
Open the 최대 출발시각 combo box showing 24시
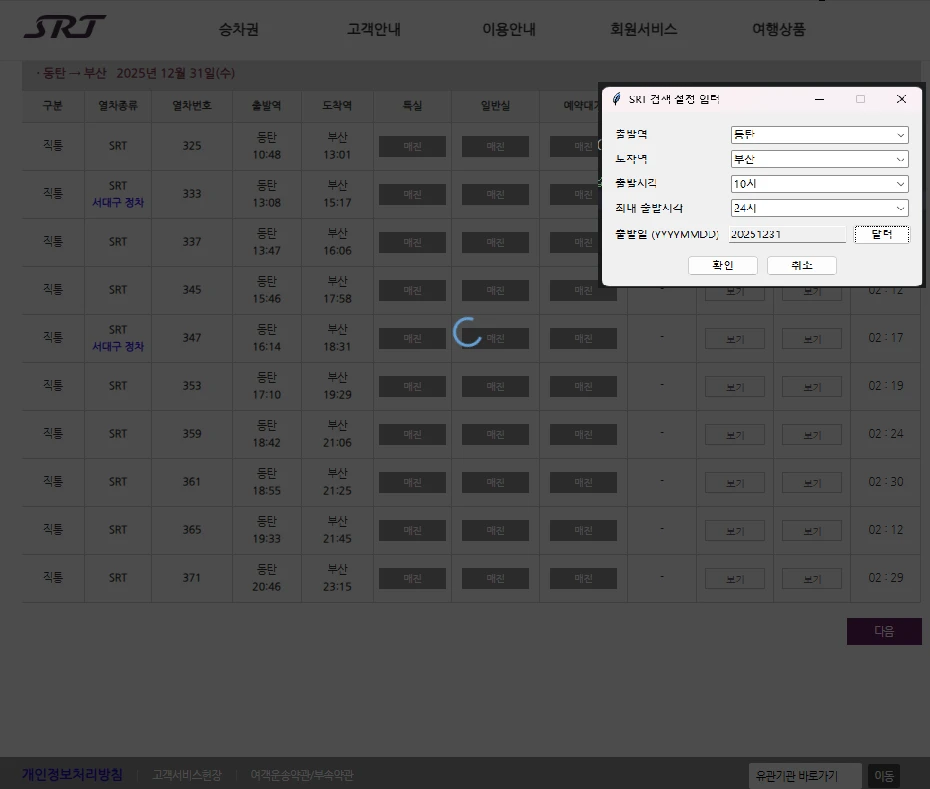(819, 208)
